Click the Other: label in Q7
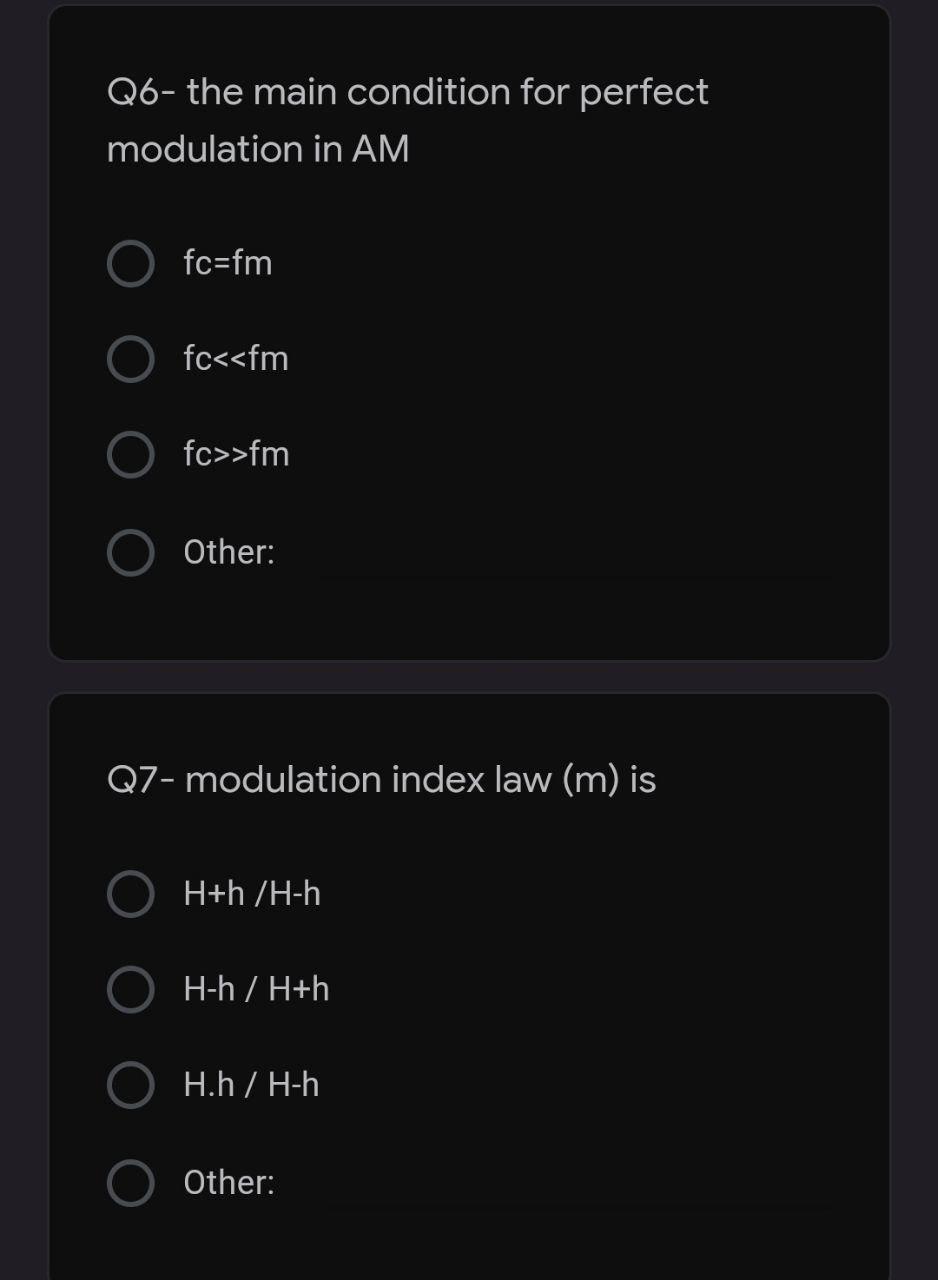 click(x=228, y=1182)
